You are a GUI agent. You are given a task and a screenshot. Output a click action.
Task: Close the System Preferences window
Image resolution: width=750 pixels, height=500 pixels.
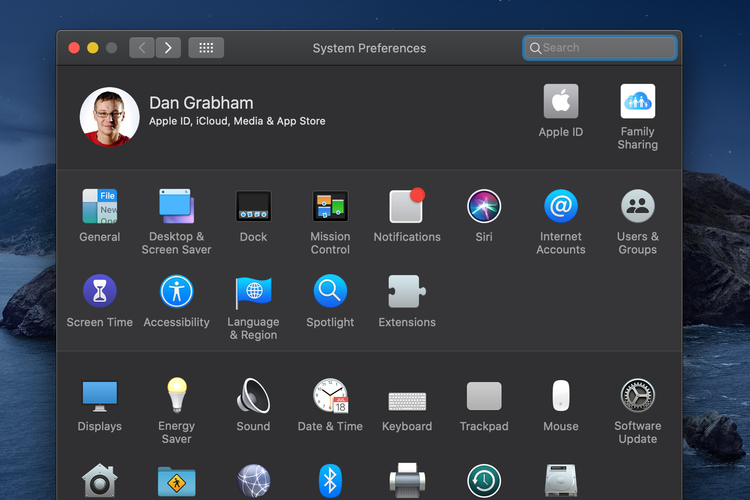click(74, 48)
